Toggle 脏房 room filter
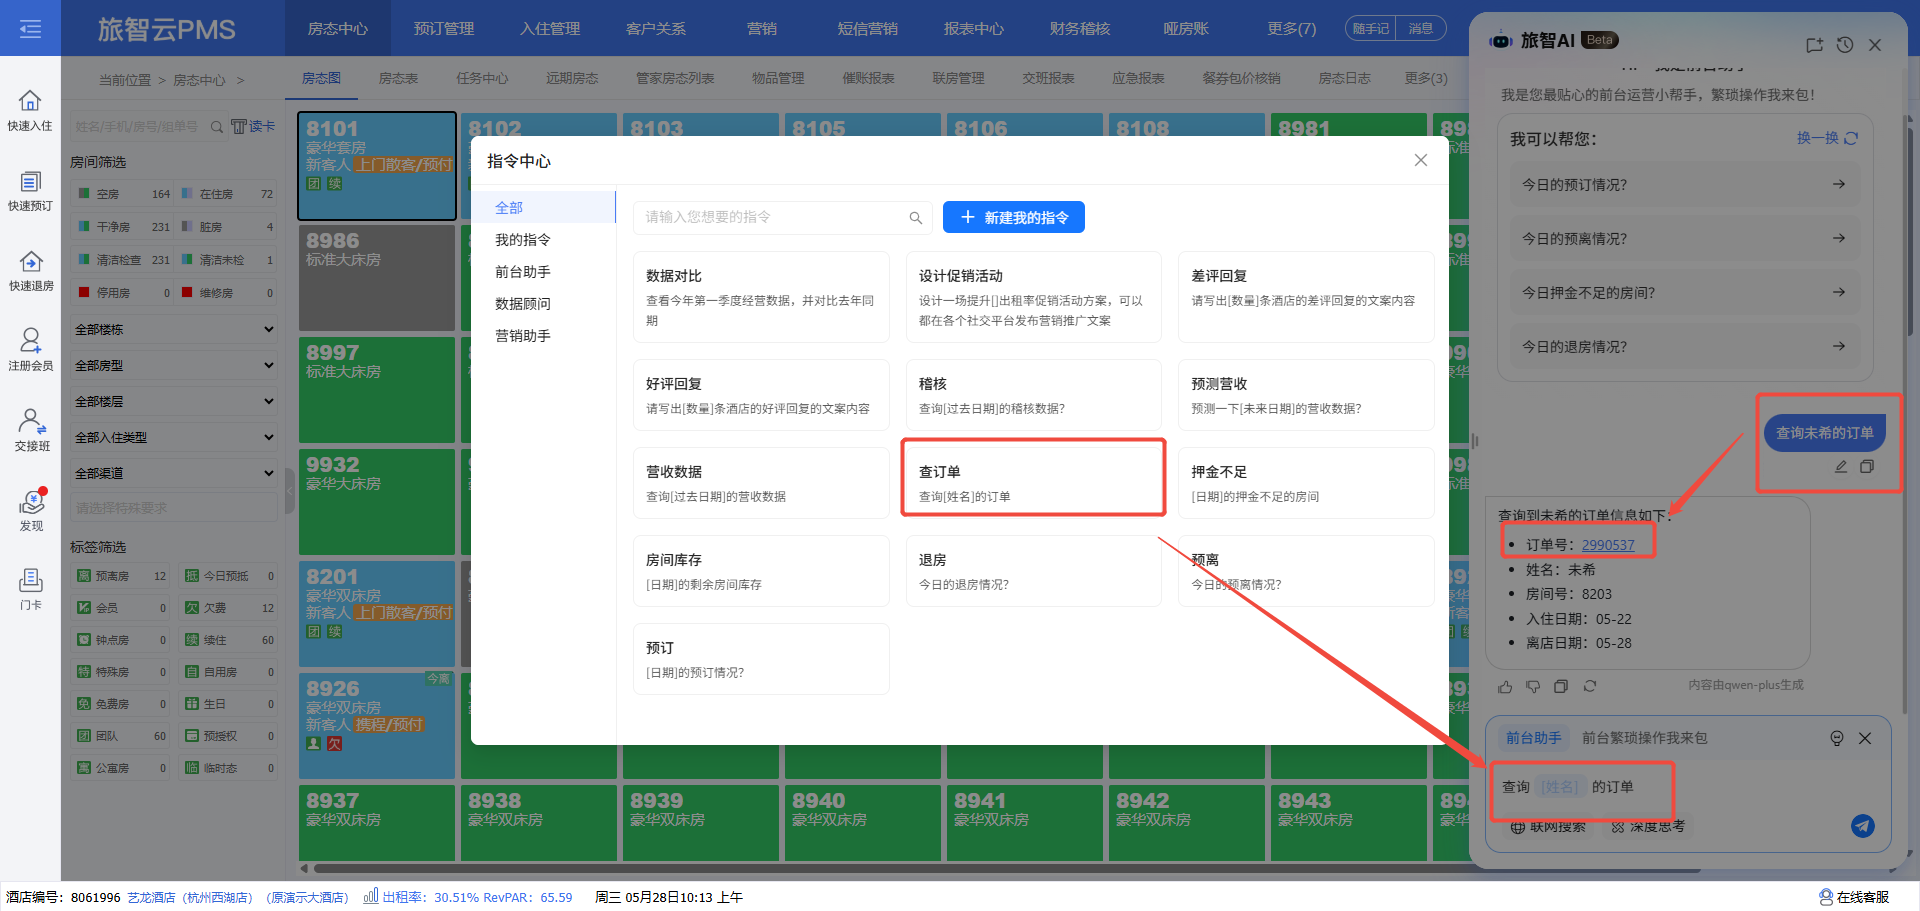The image size is (1920, 911). pyautogui.click(x=227, y=227)
